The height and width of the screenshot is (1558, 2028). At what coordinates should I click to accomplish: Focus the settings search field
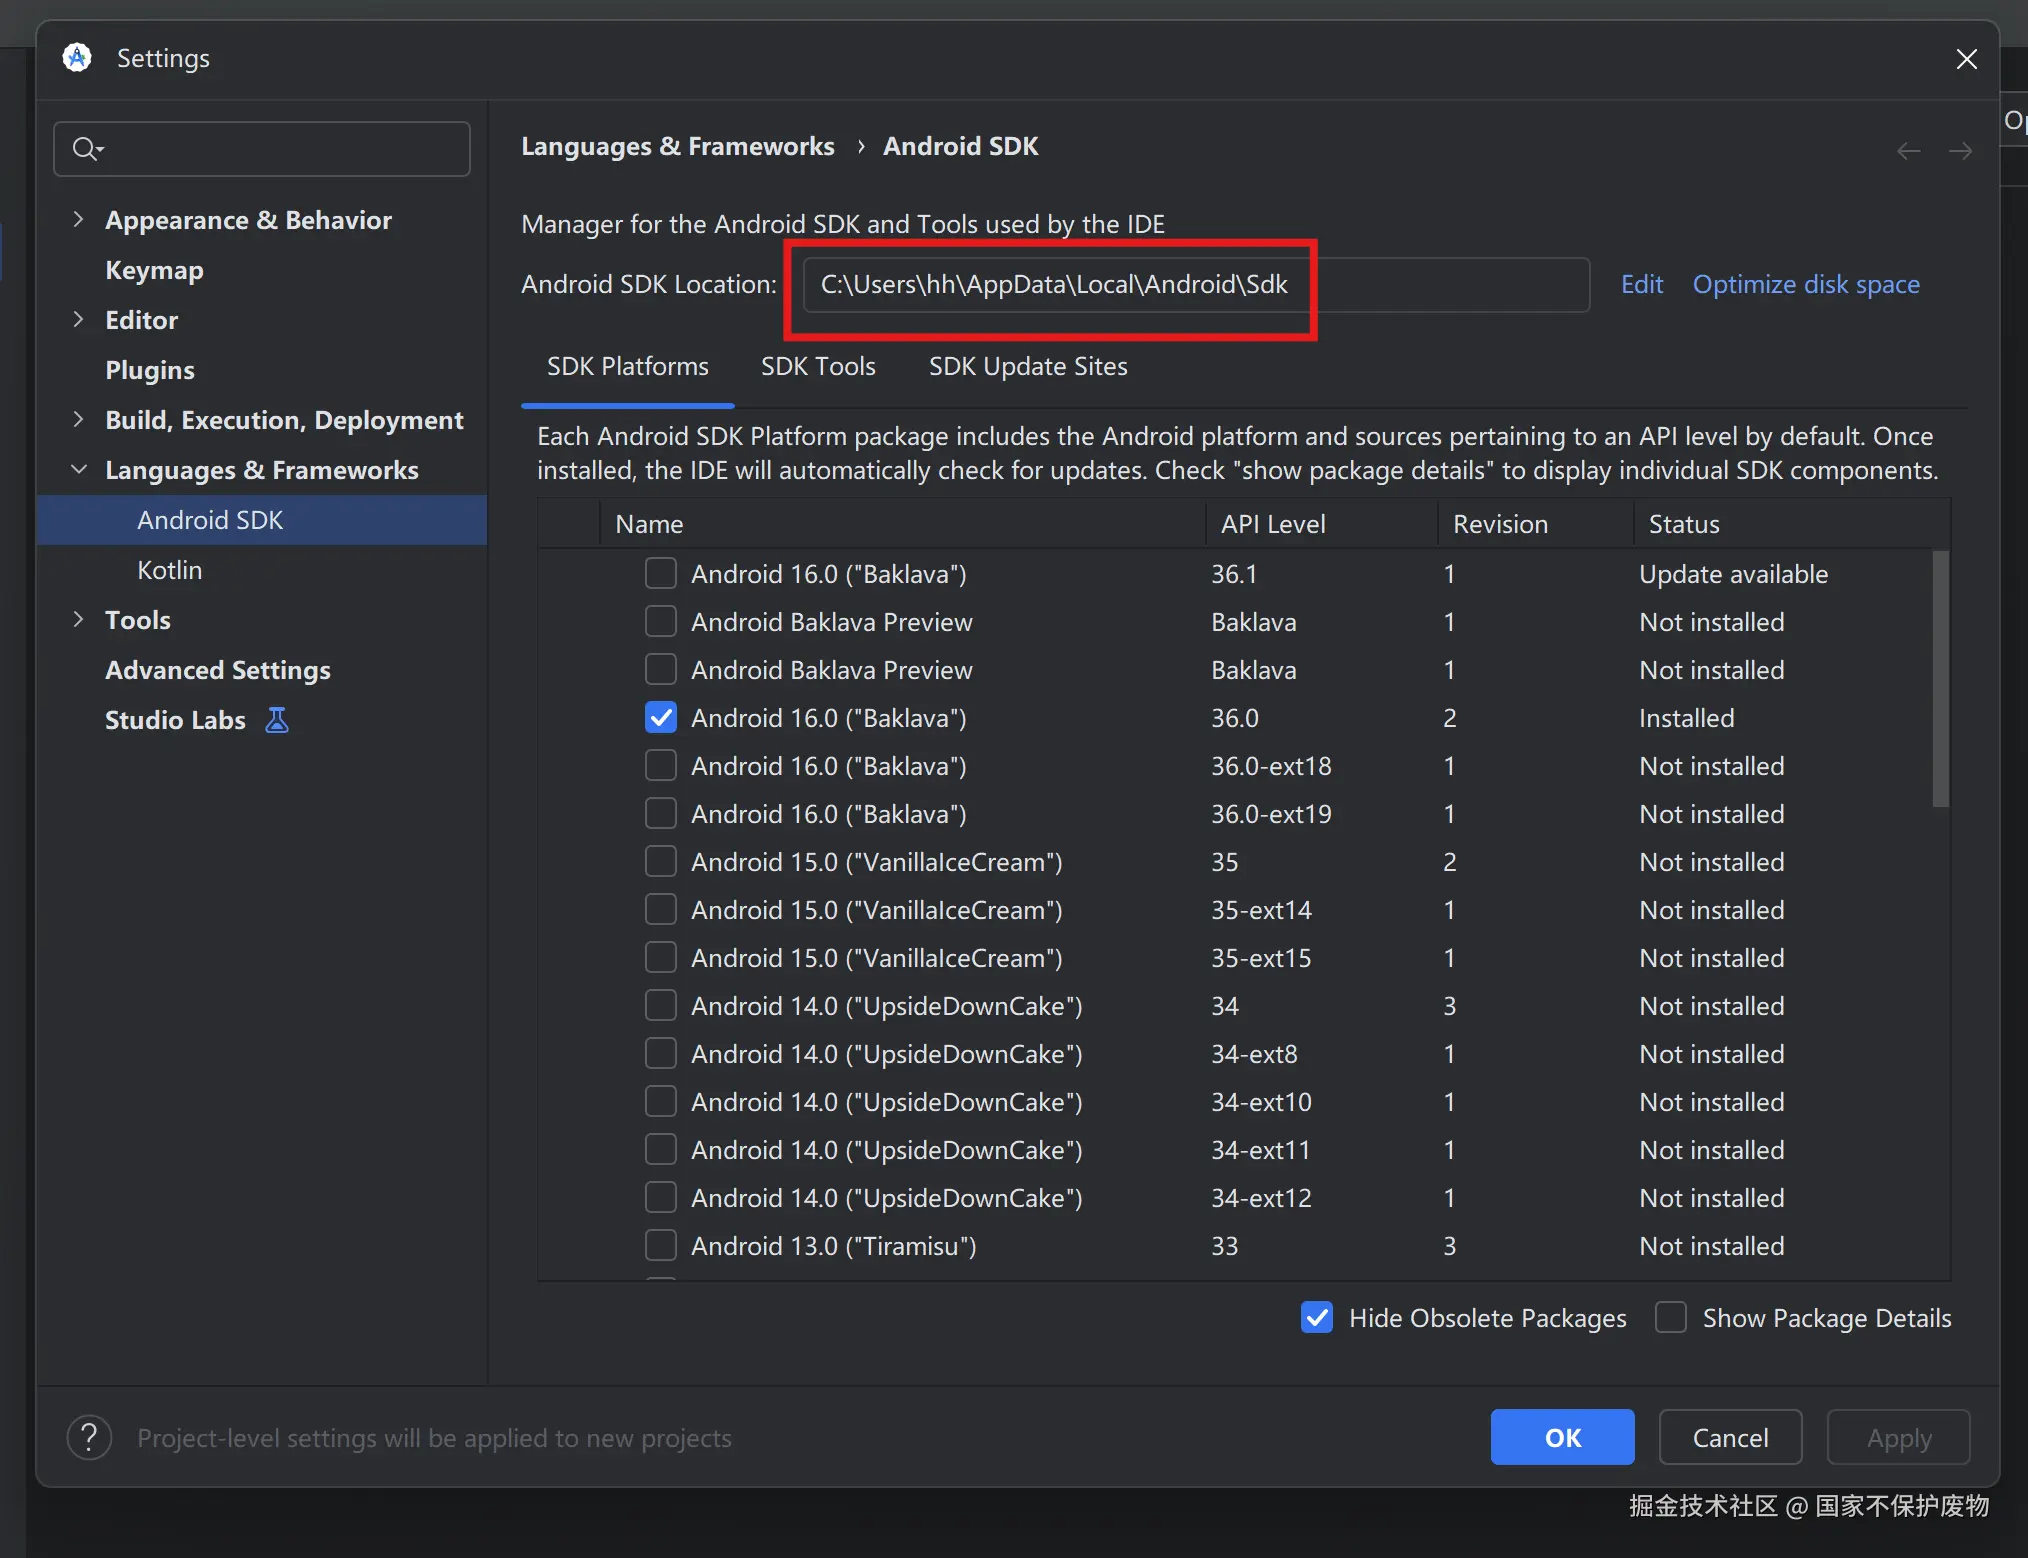pyautogui.click(x=262, y=149)
